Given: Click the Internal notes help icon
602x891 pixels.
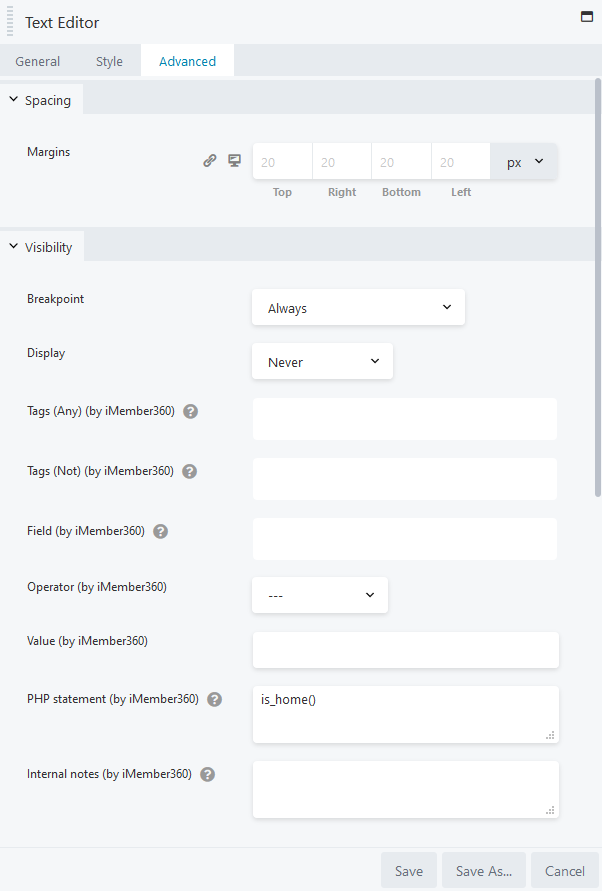Looking at the screenshot, I should tap(207, 773).
